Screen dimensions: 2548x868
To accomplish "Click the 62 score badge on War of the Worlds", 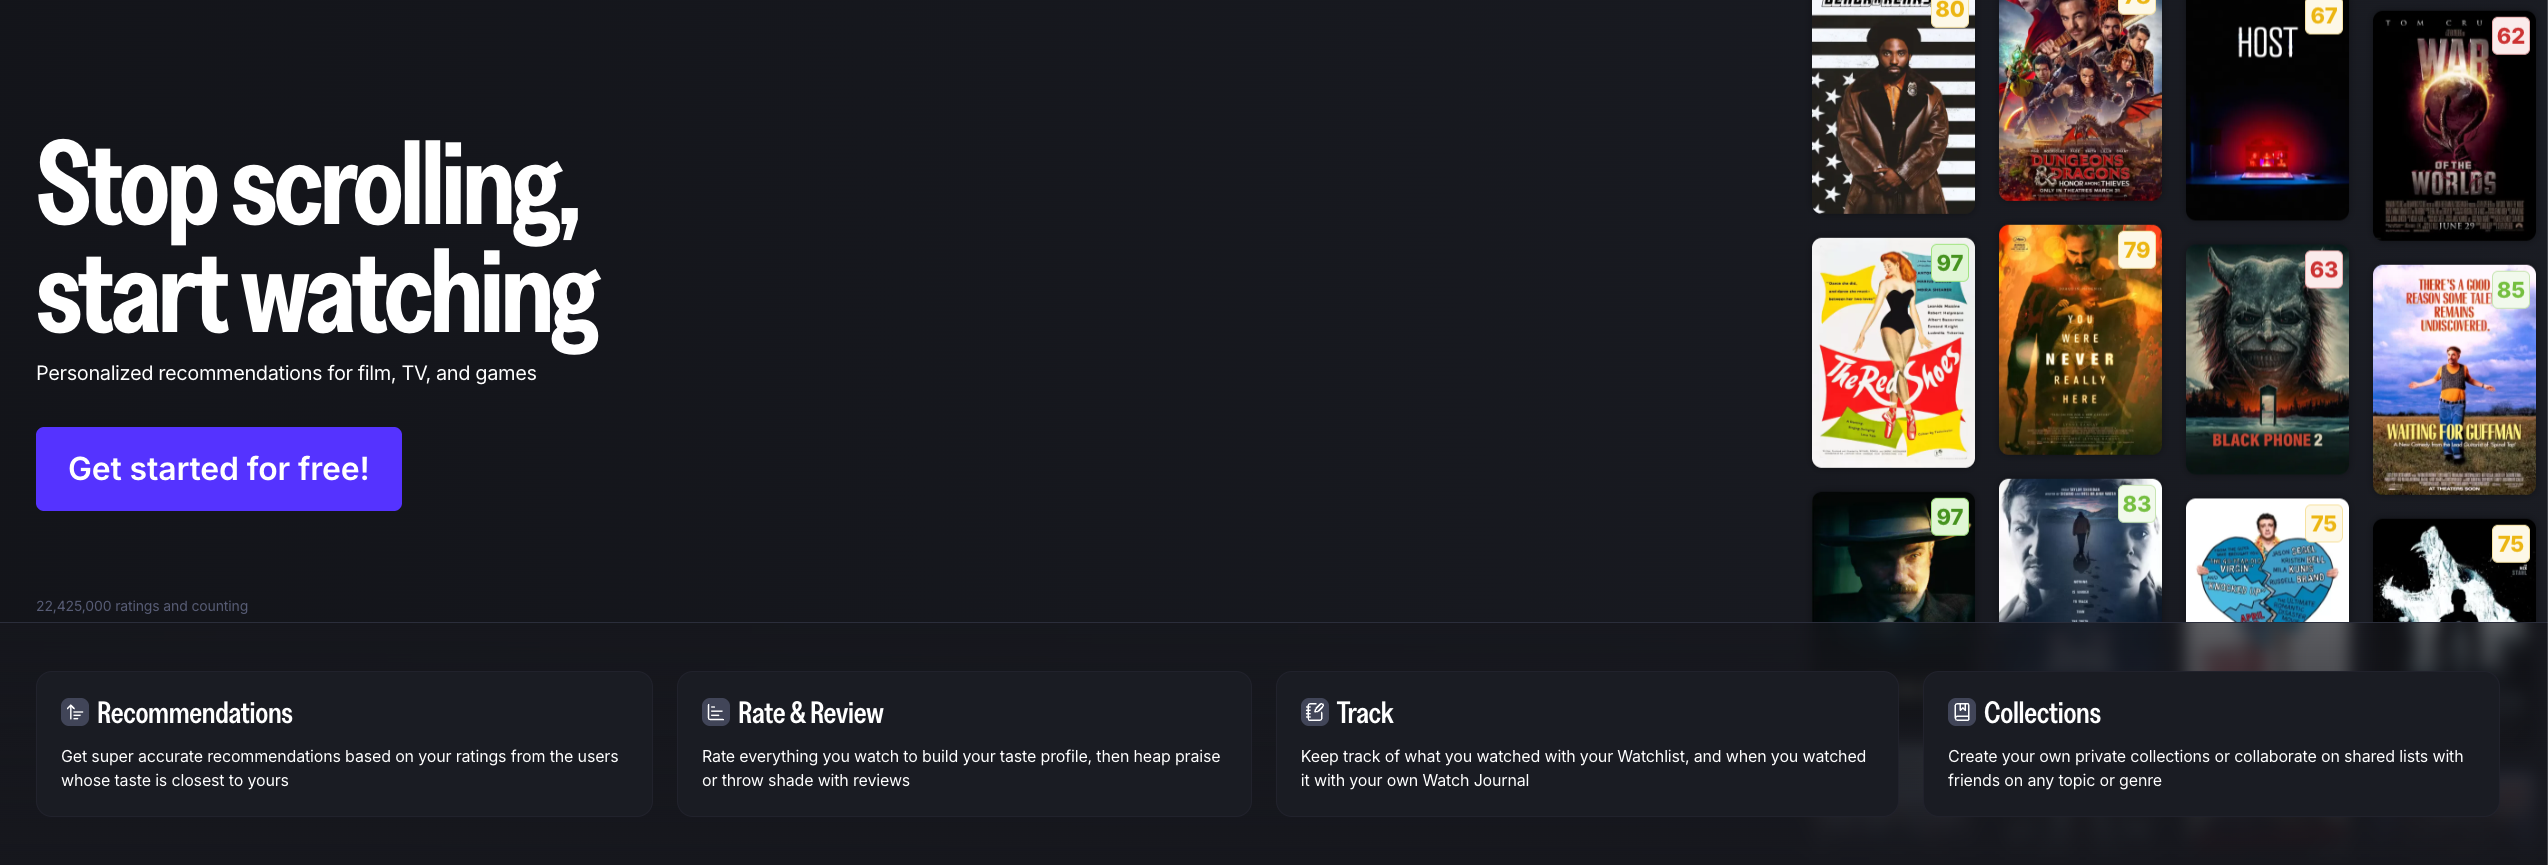I will (2510, 37).
